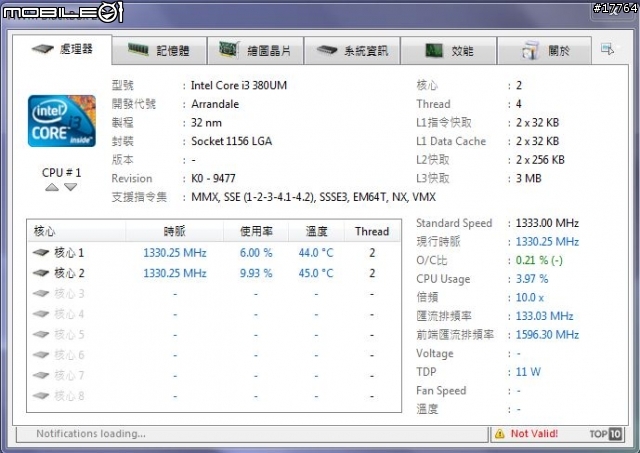Click the Thread column header
Viewport: 640px width, 453px height.
point(372,231)
